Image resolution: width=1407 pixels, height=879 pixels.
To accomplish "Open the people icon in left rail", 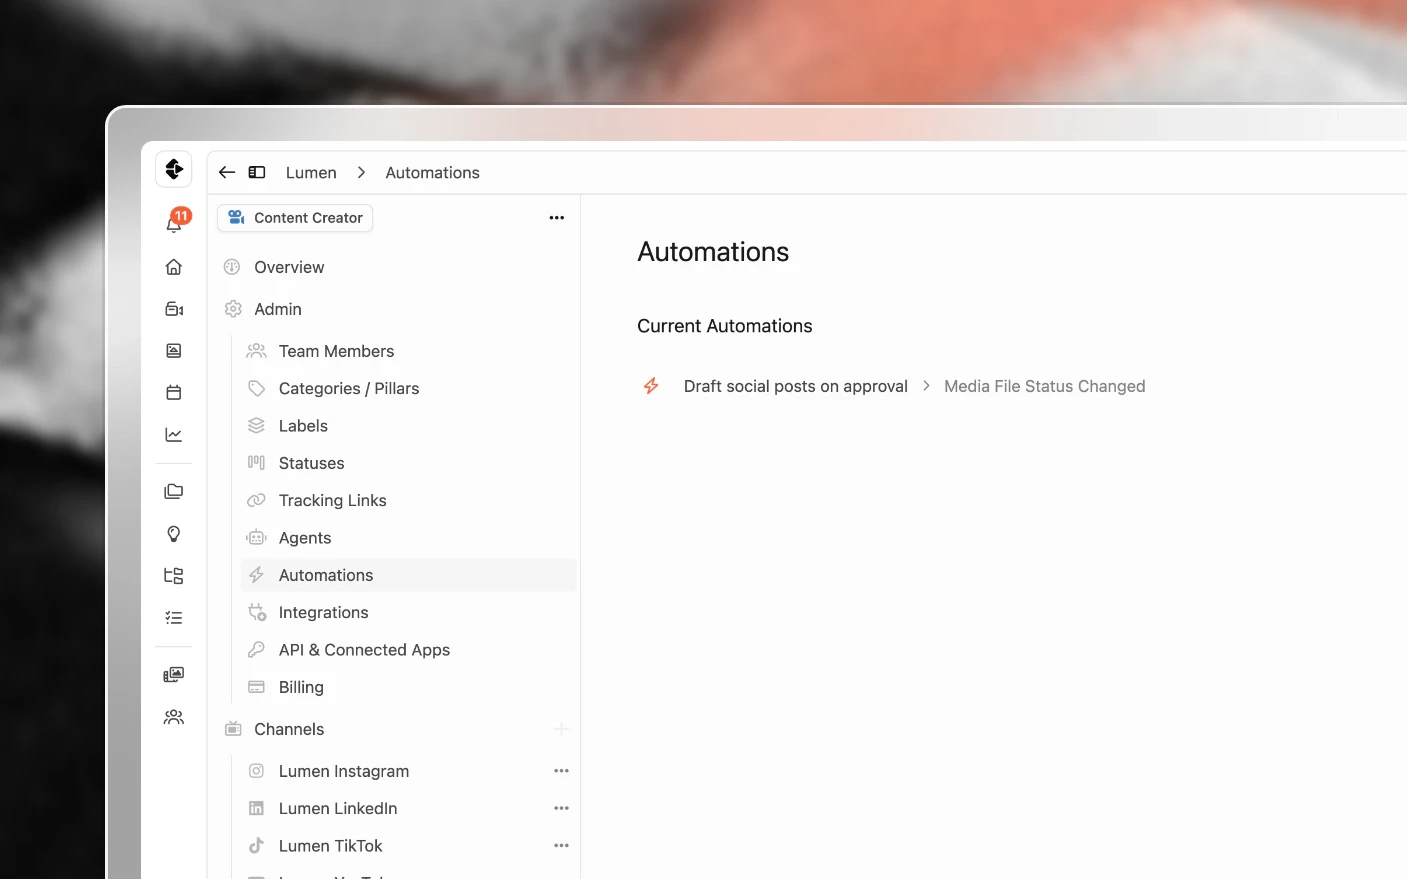I will [x=174, y=717].
